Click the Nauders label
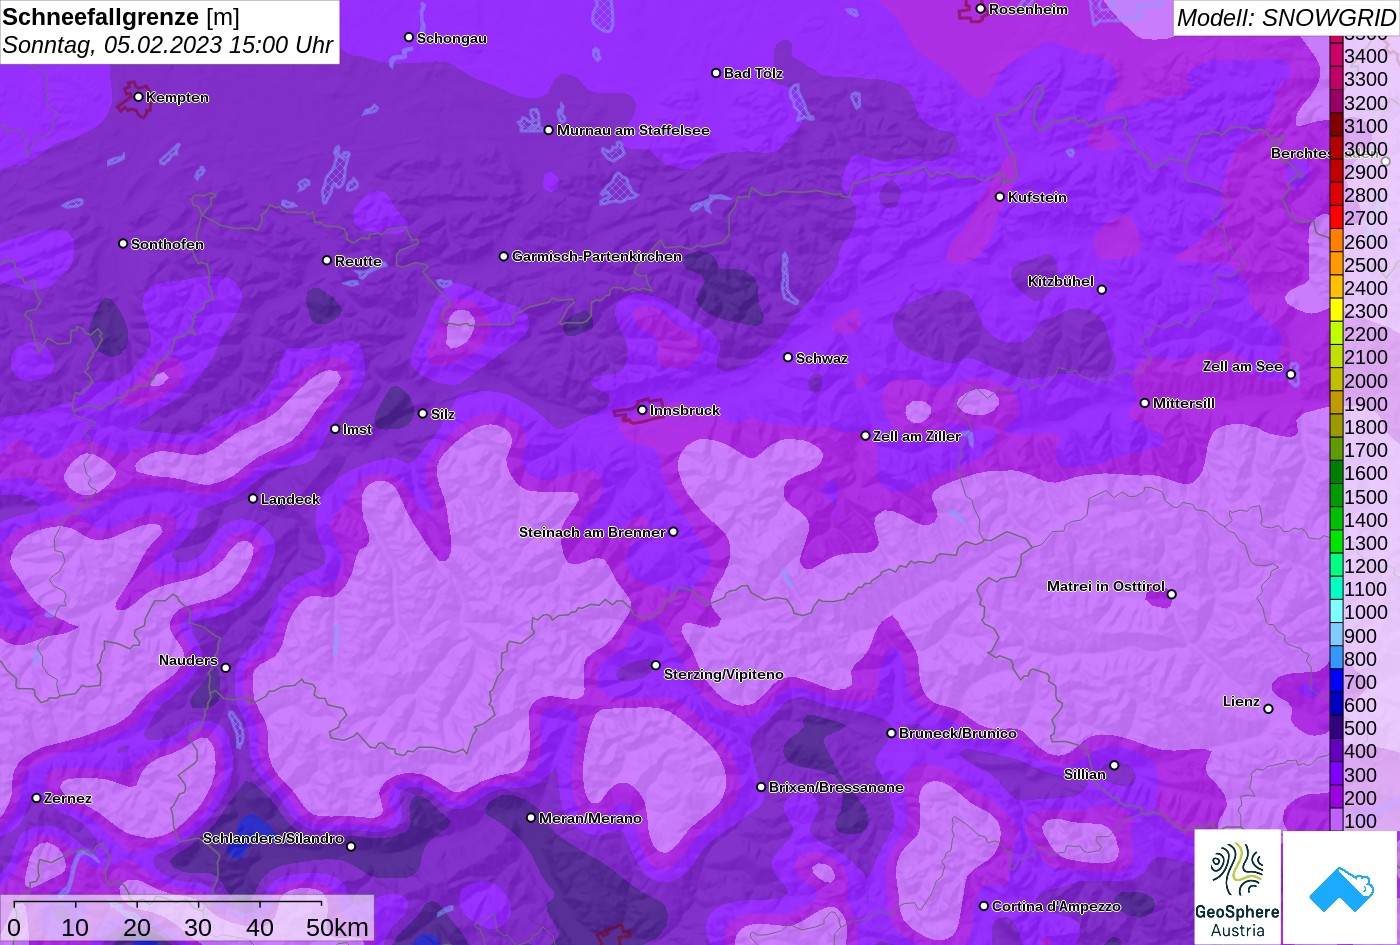This screenshot has width=1400, height=945. 188,660
